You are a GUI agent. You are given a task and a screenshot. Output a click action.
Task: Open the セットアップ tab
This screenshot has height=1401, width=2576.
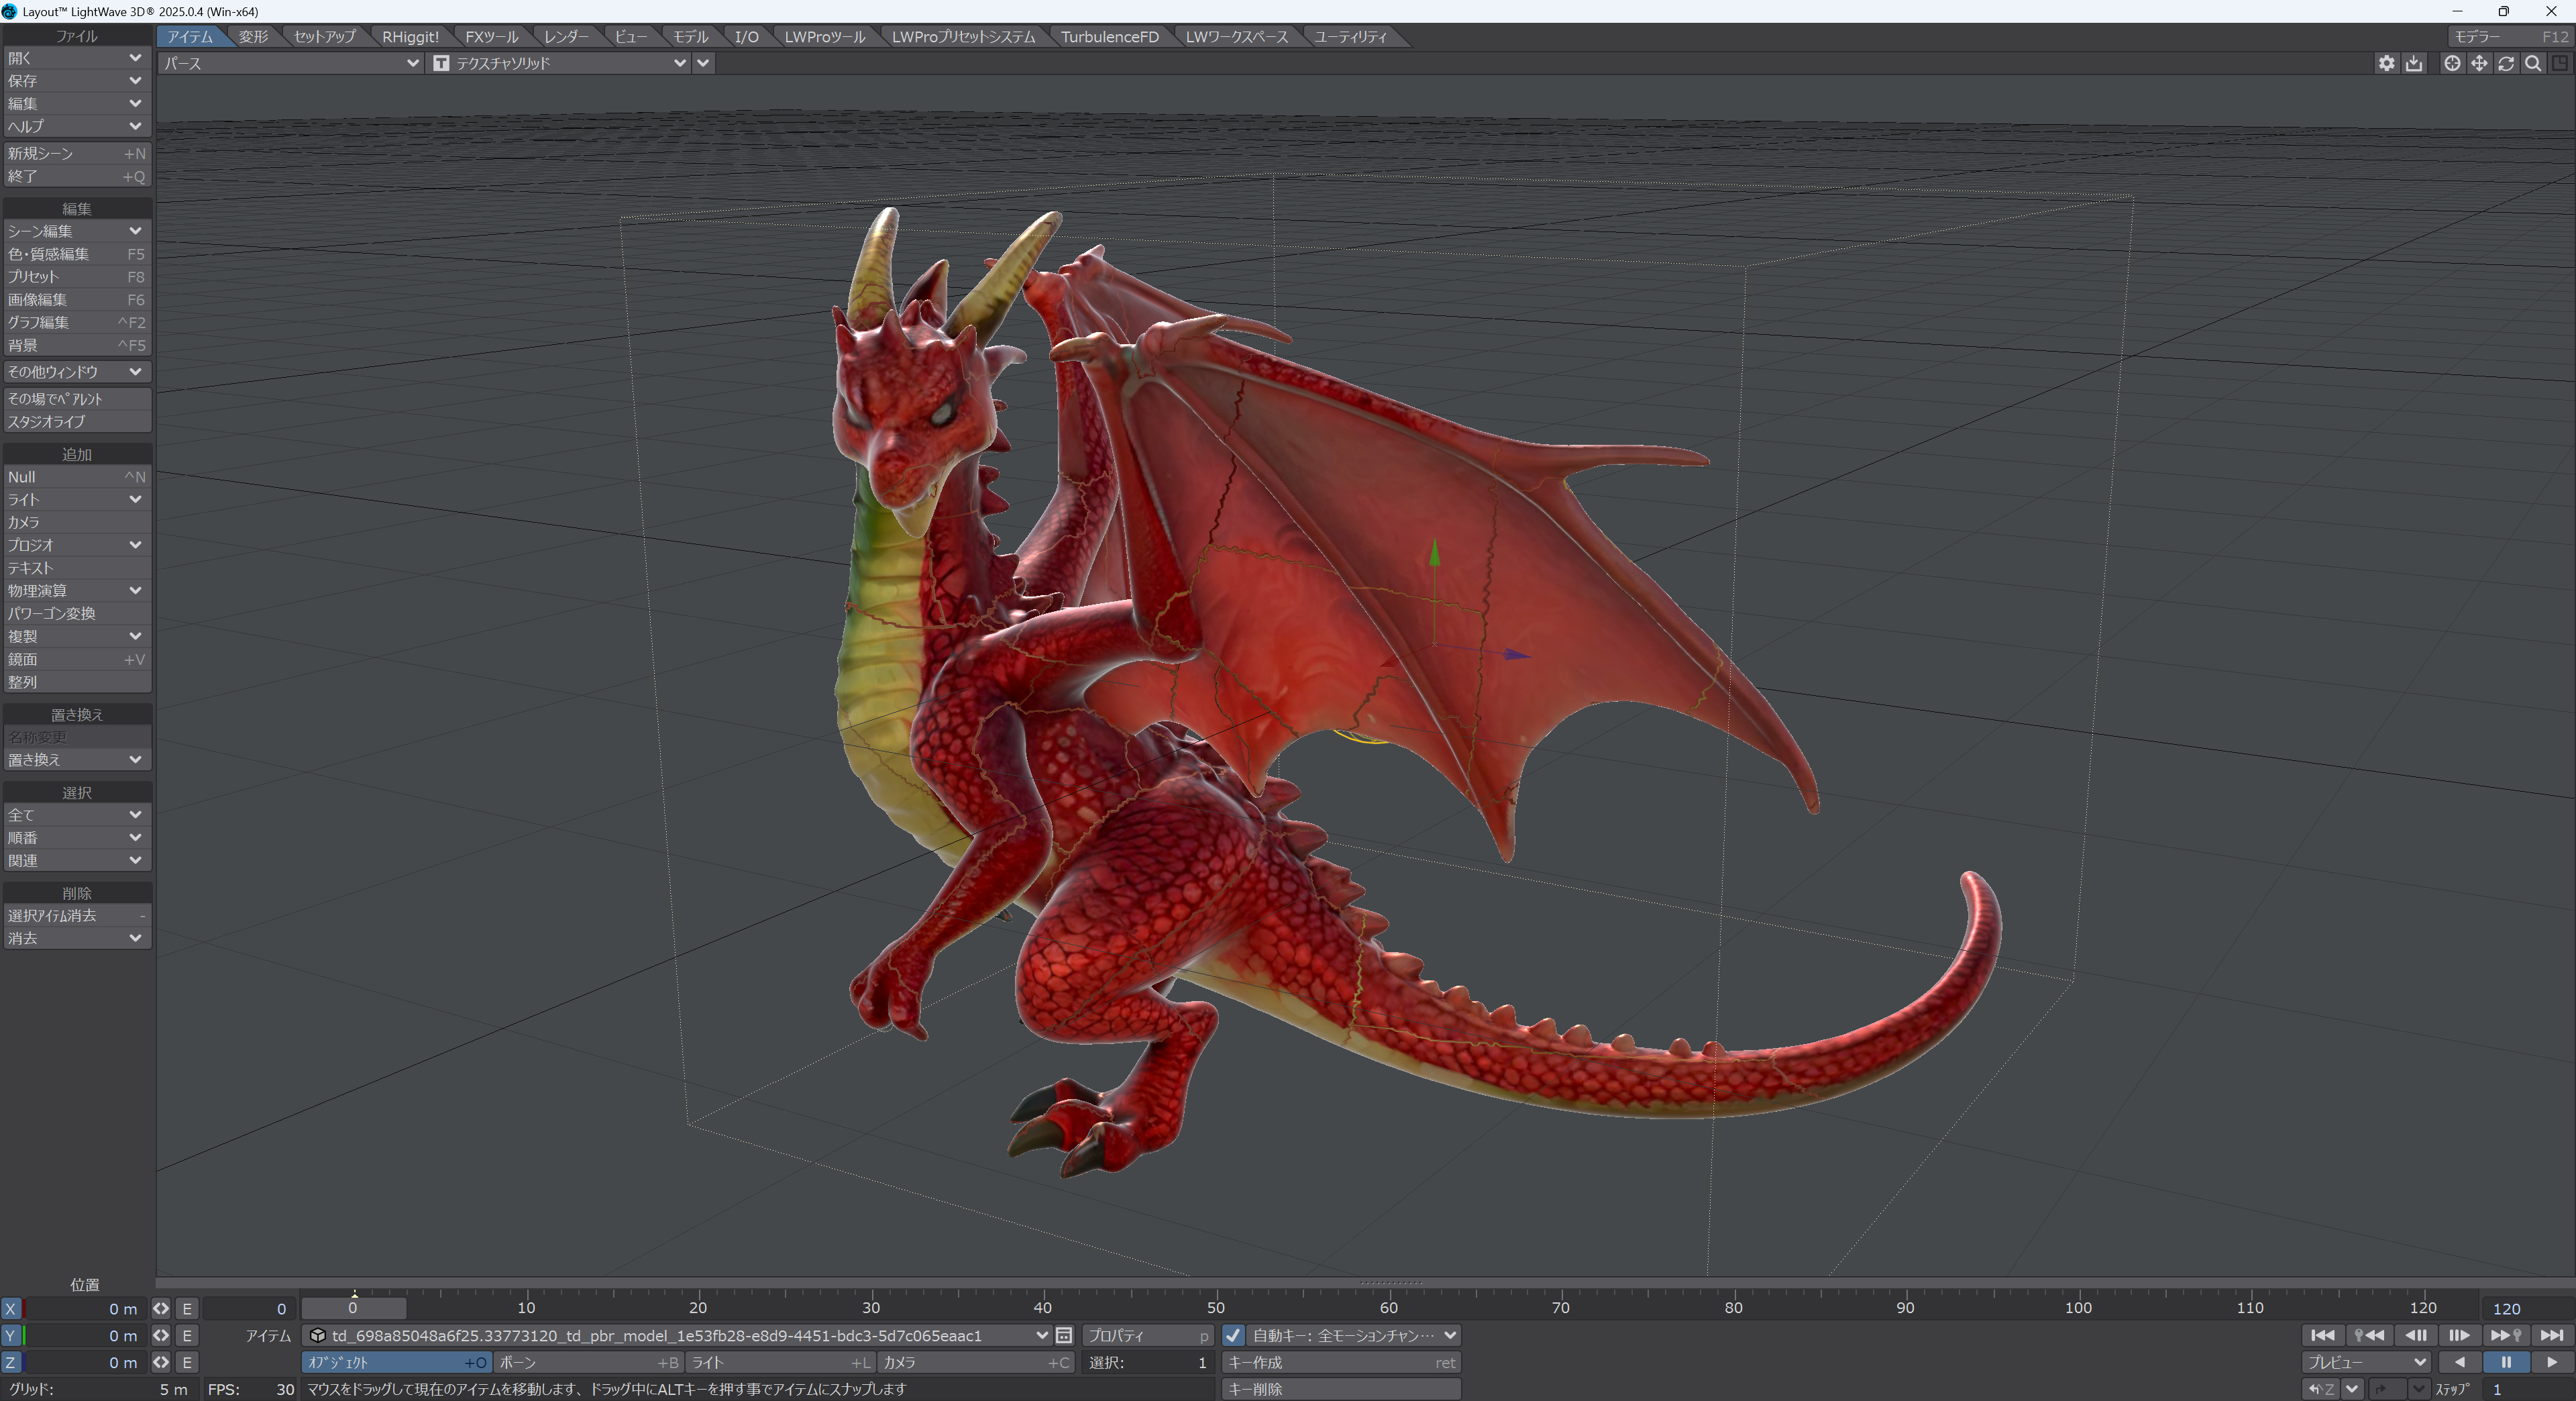(324, 37)
